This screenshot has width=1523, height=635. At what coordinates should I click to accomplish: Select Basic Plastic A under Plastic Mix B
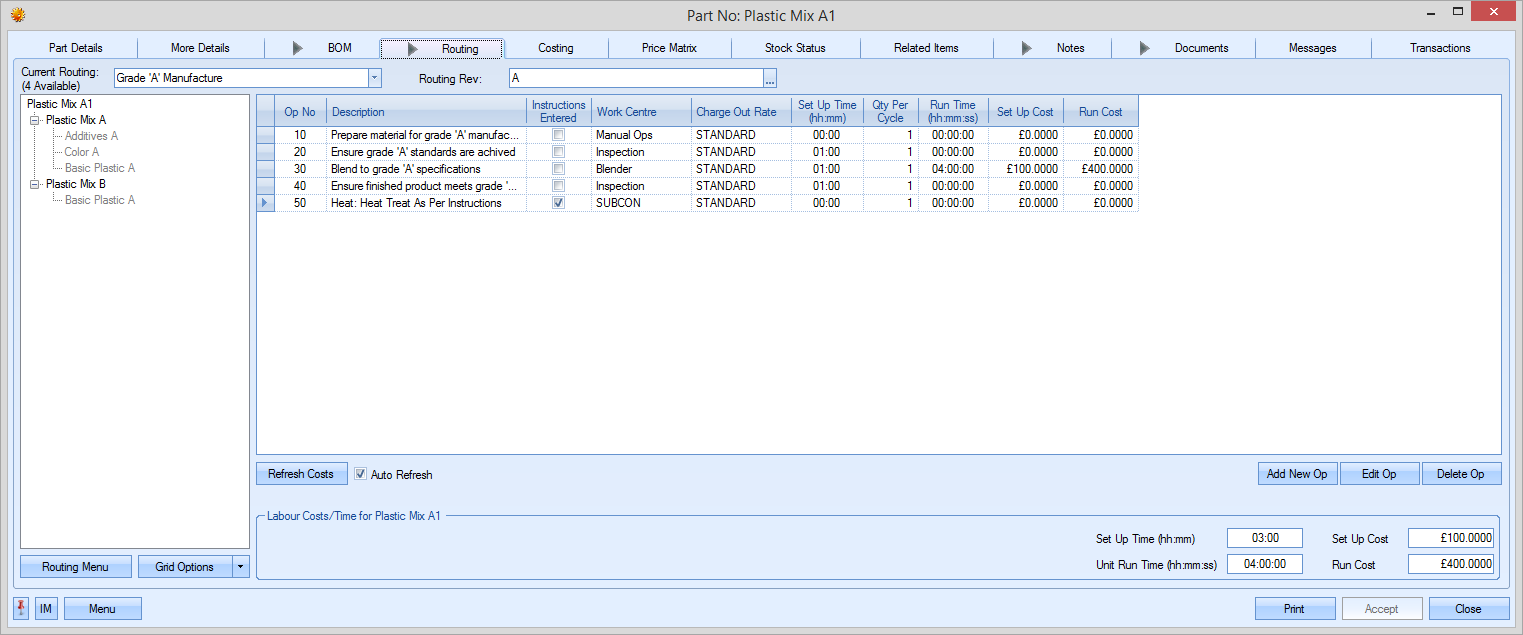99,200
